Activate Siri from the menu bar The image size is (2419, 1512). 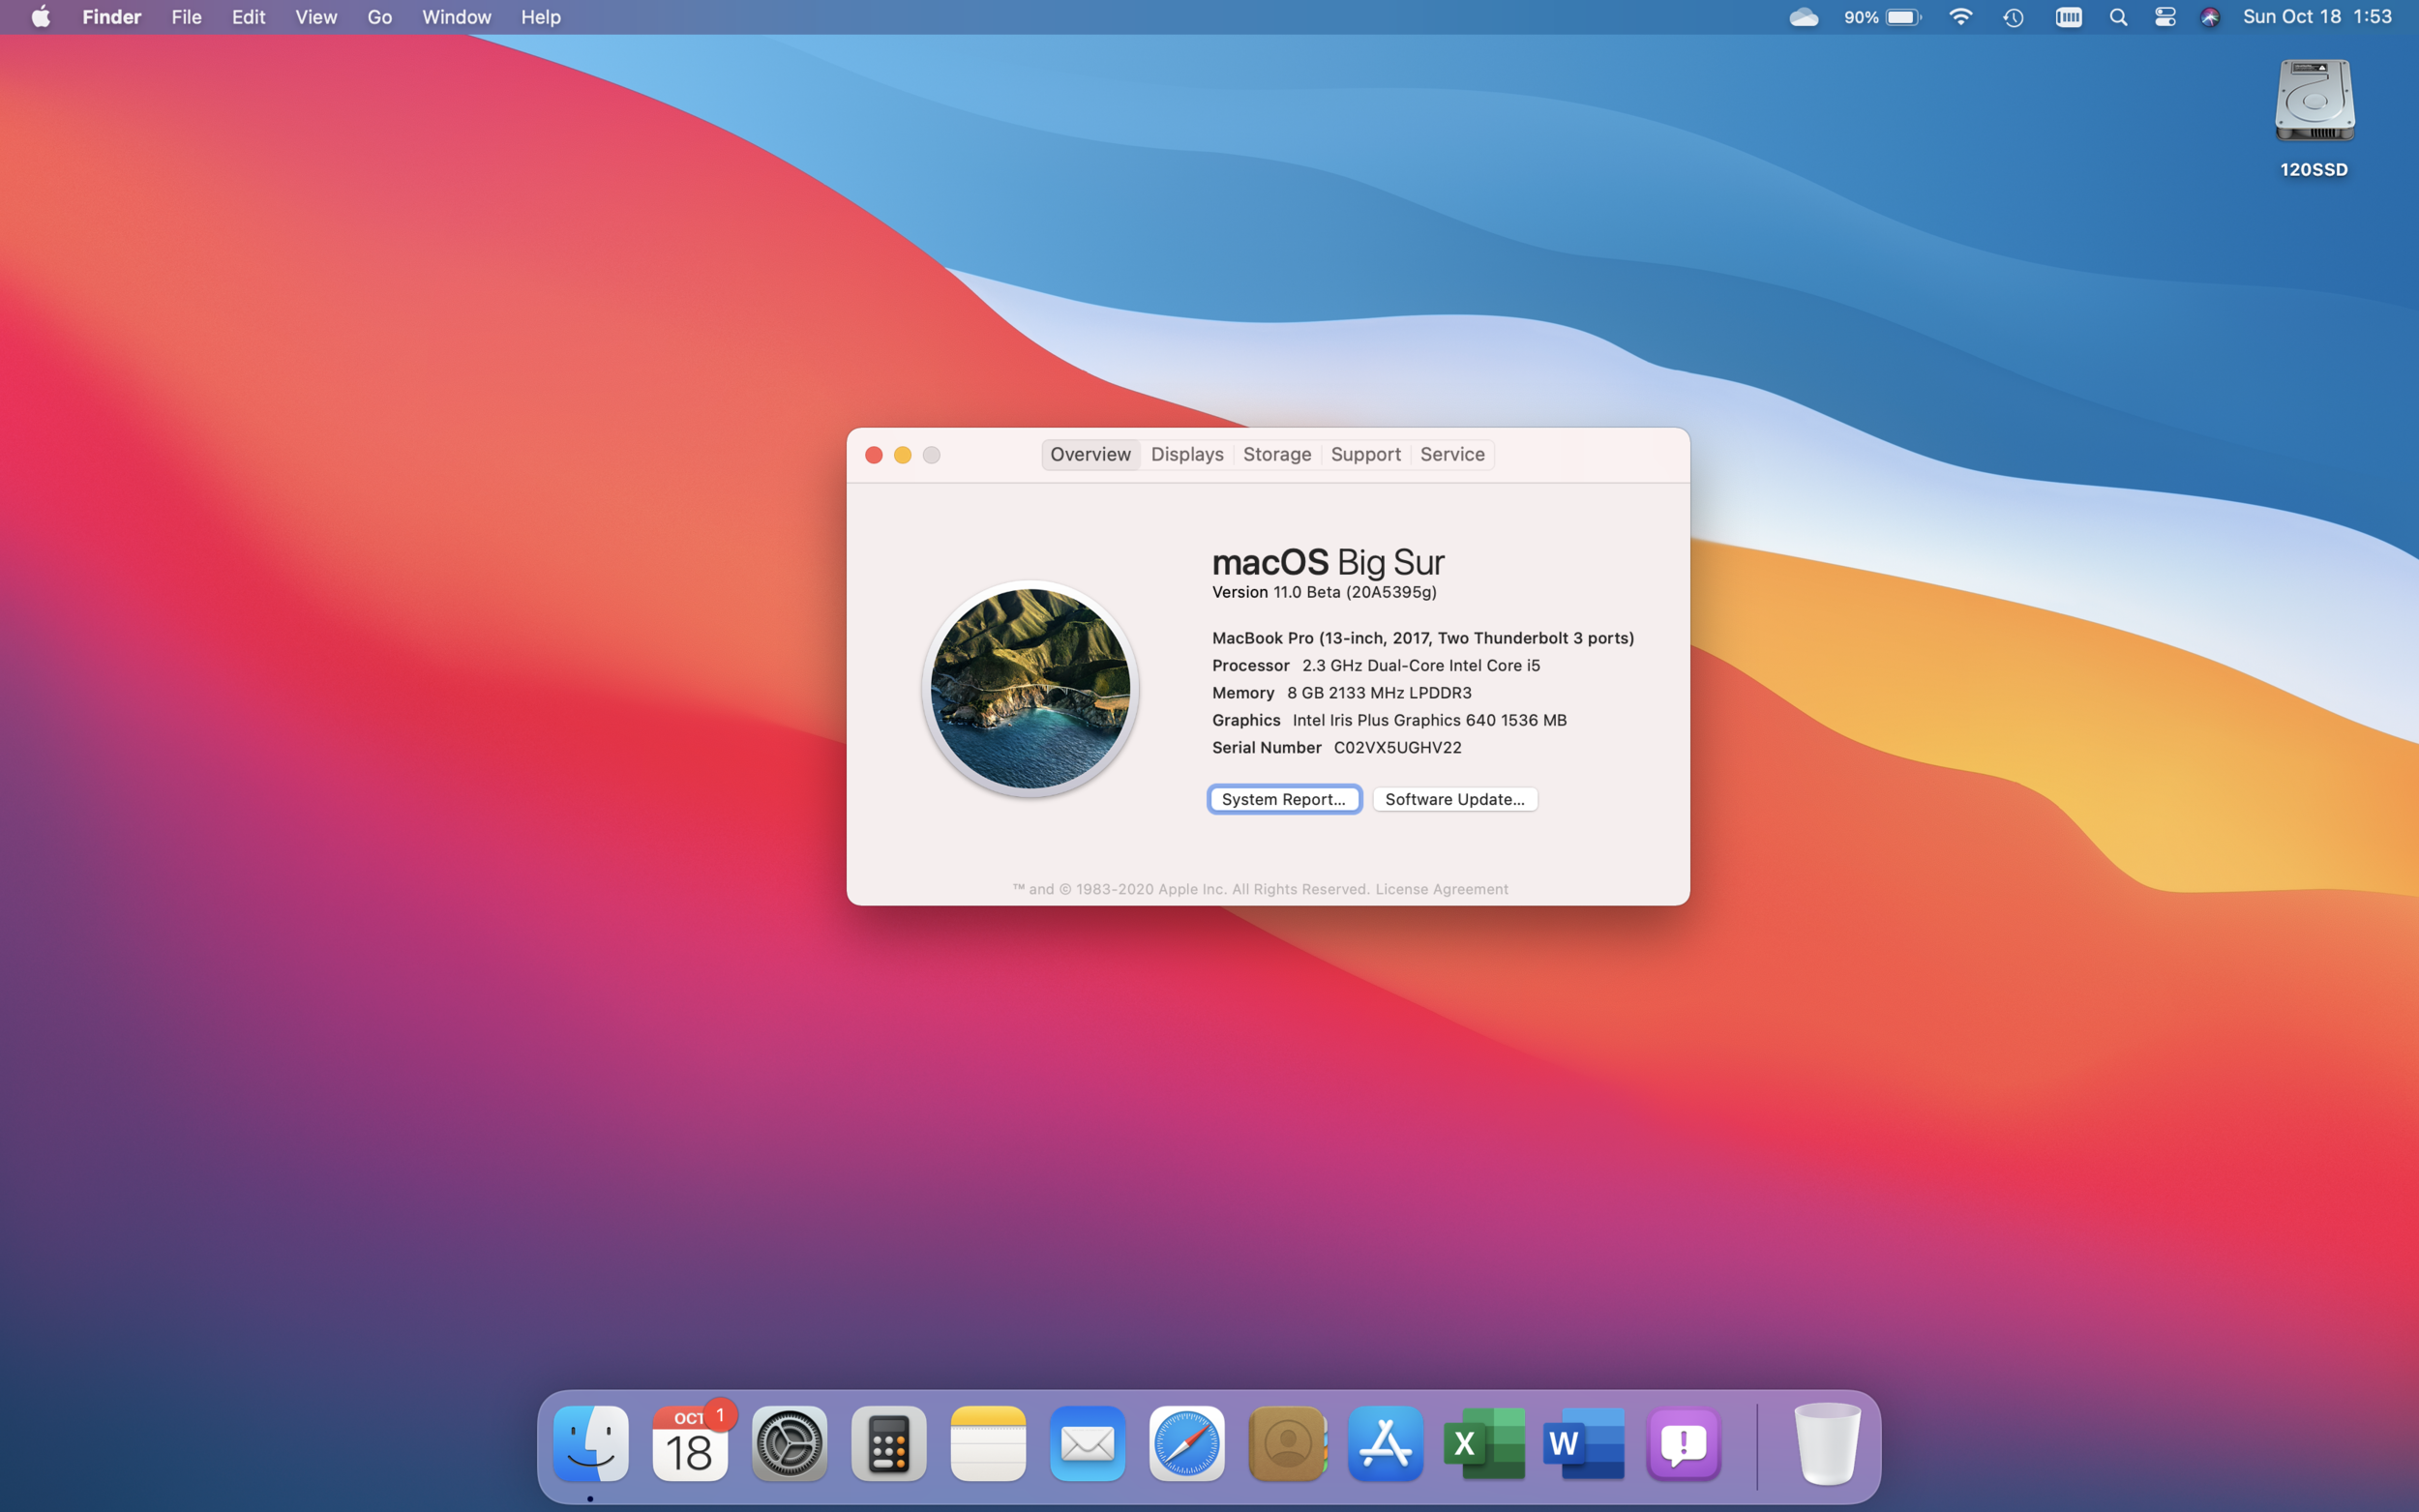[x=2210, y=17]
